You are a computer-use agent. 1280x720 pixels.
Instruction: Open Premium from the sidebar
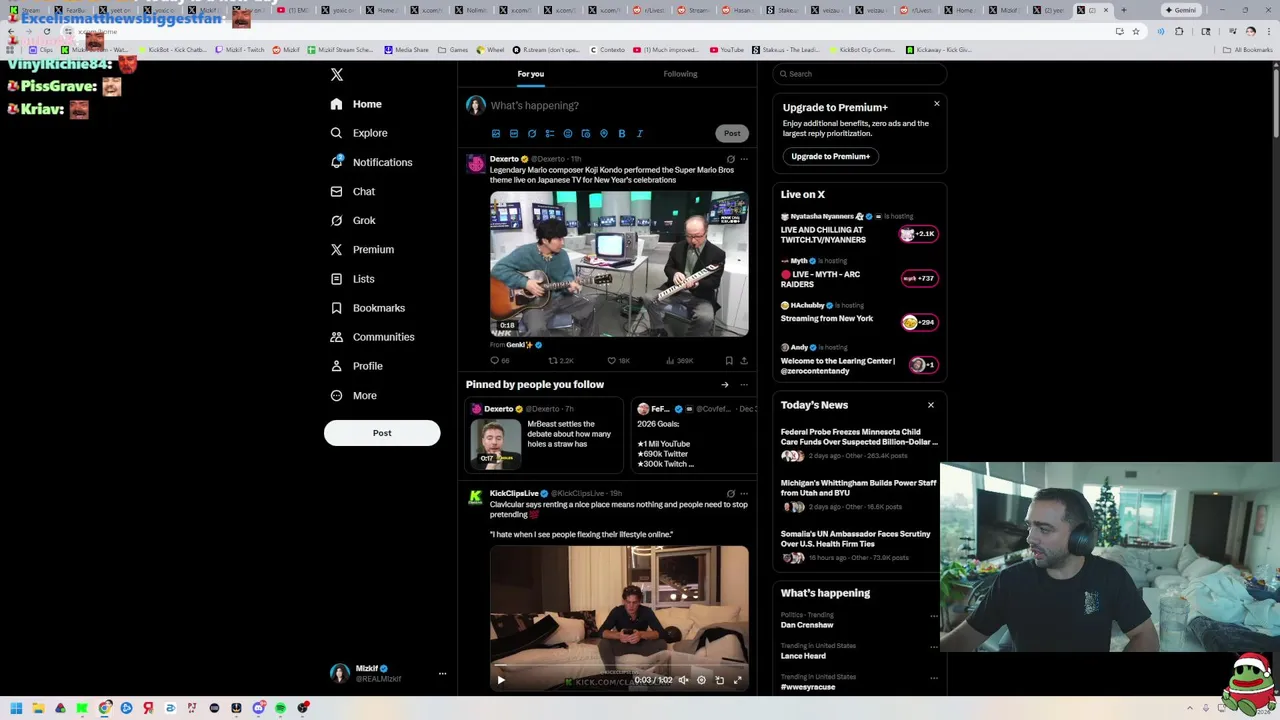(x=361, y=249)
